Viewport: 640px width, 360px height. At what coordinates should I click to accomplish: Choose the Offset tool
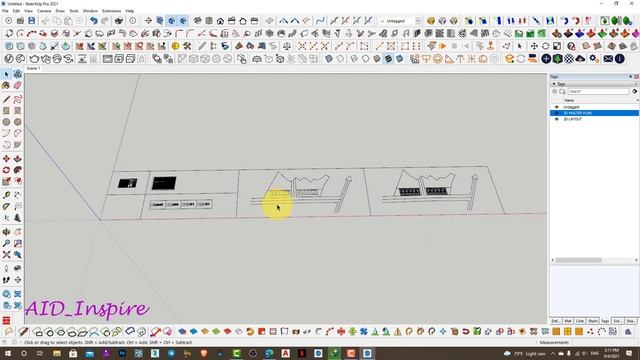(18, 181)
